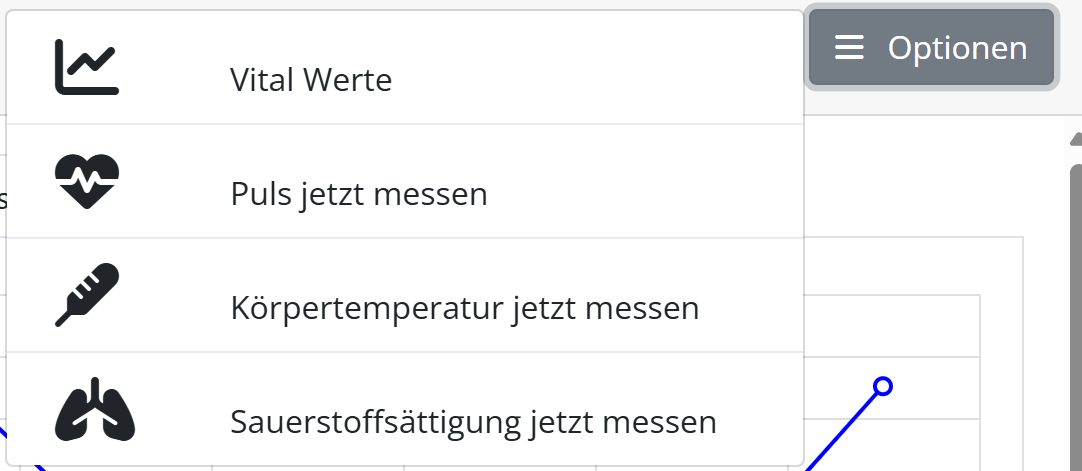Image resolution: width=1082 pixels, height=471 pixels.
Task: Click the Optionen text label
Action: tap(957, 48)
